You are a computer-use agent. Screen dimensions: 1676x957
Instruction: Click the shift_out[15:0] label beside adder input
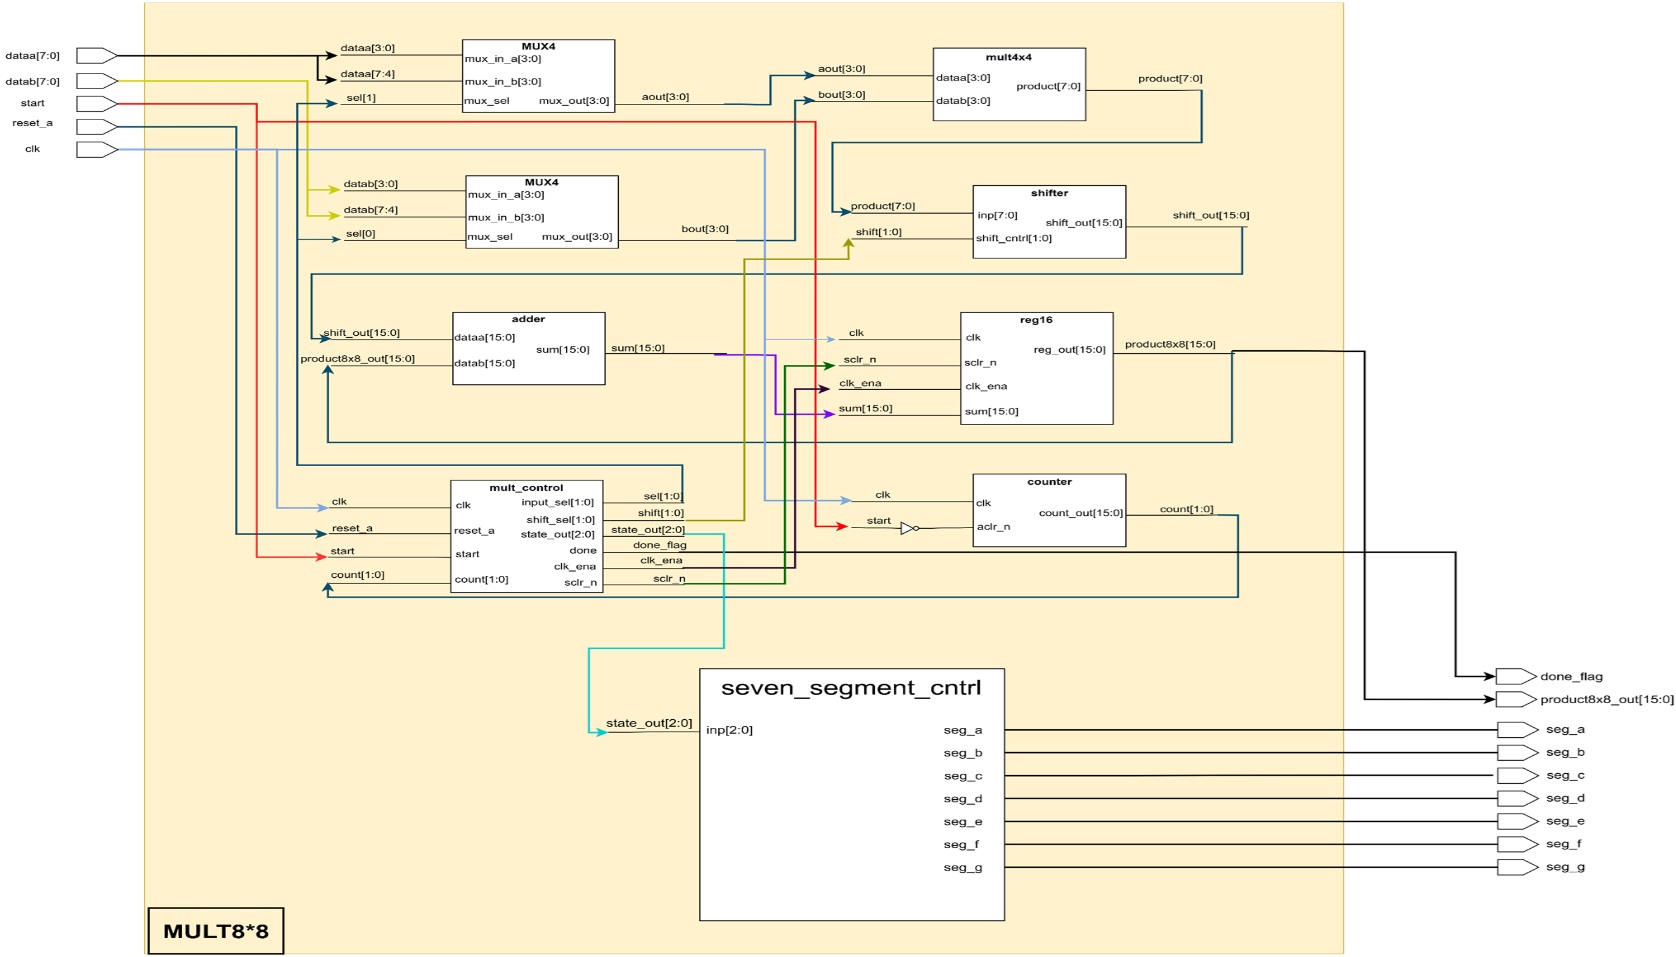click(361, 333)
